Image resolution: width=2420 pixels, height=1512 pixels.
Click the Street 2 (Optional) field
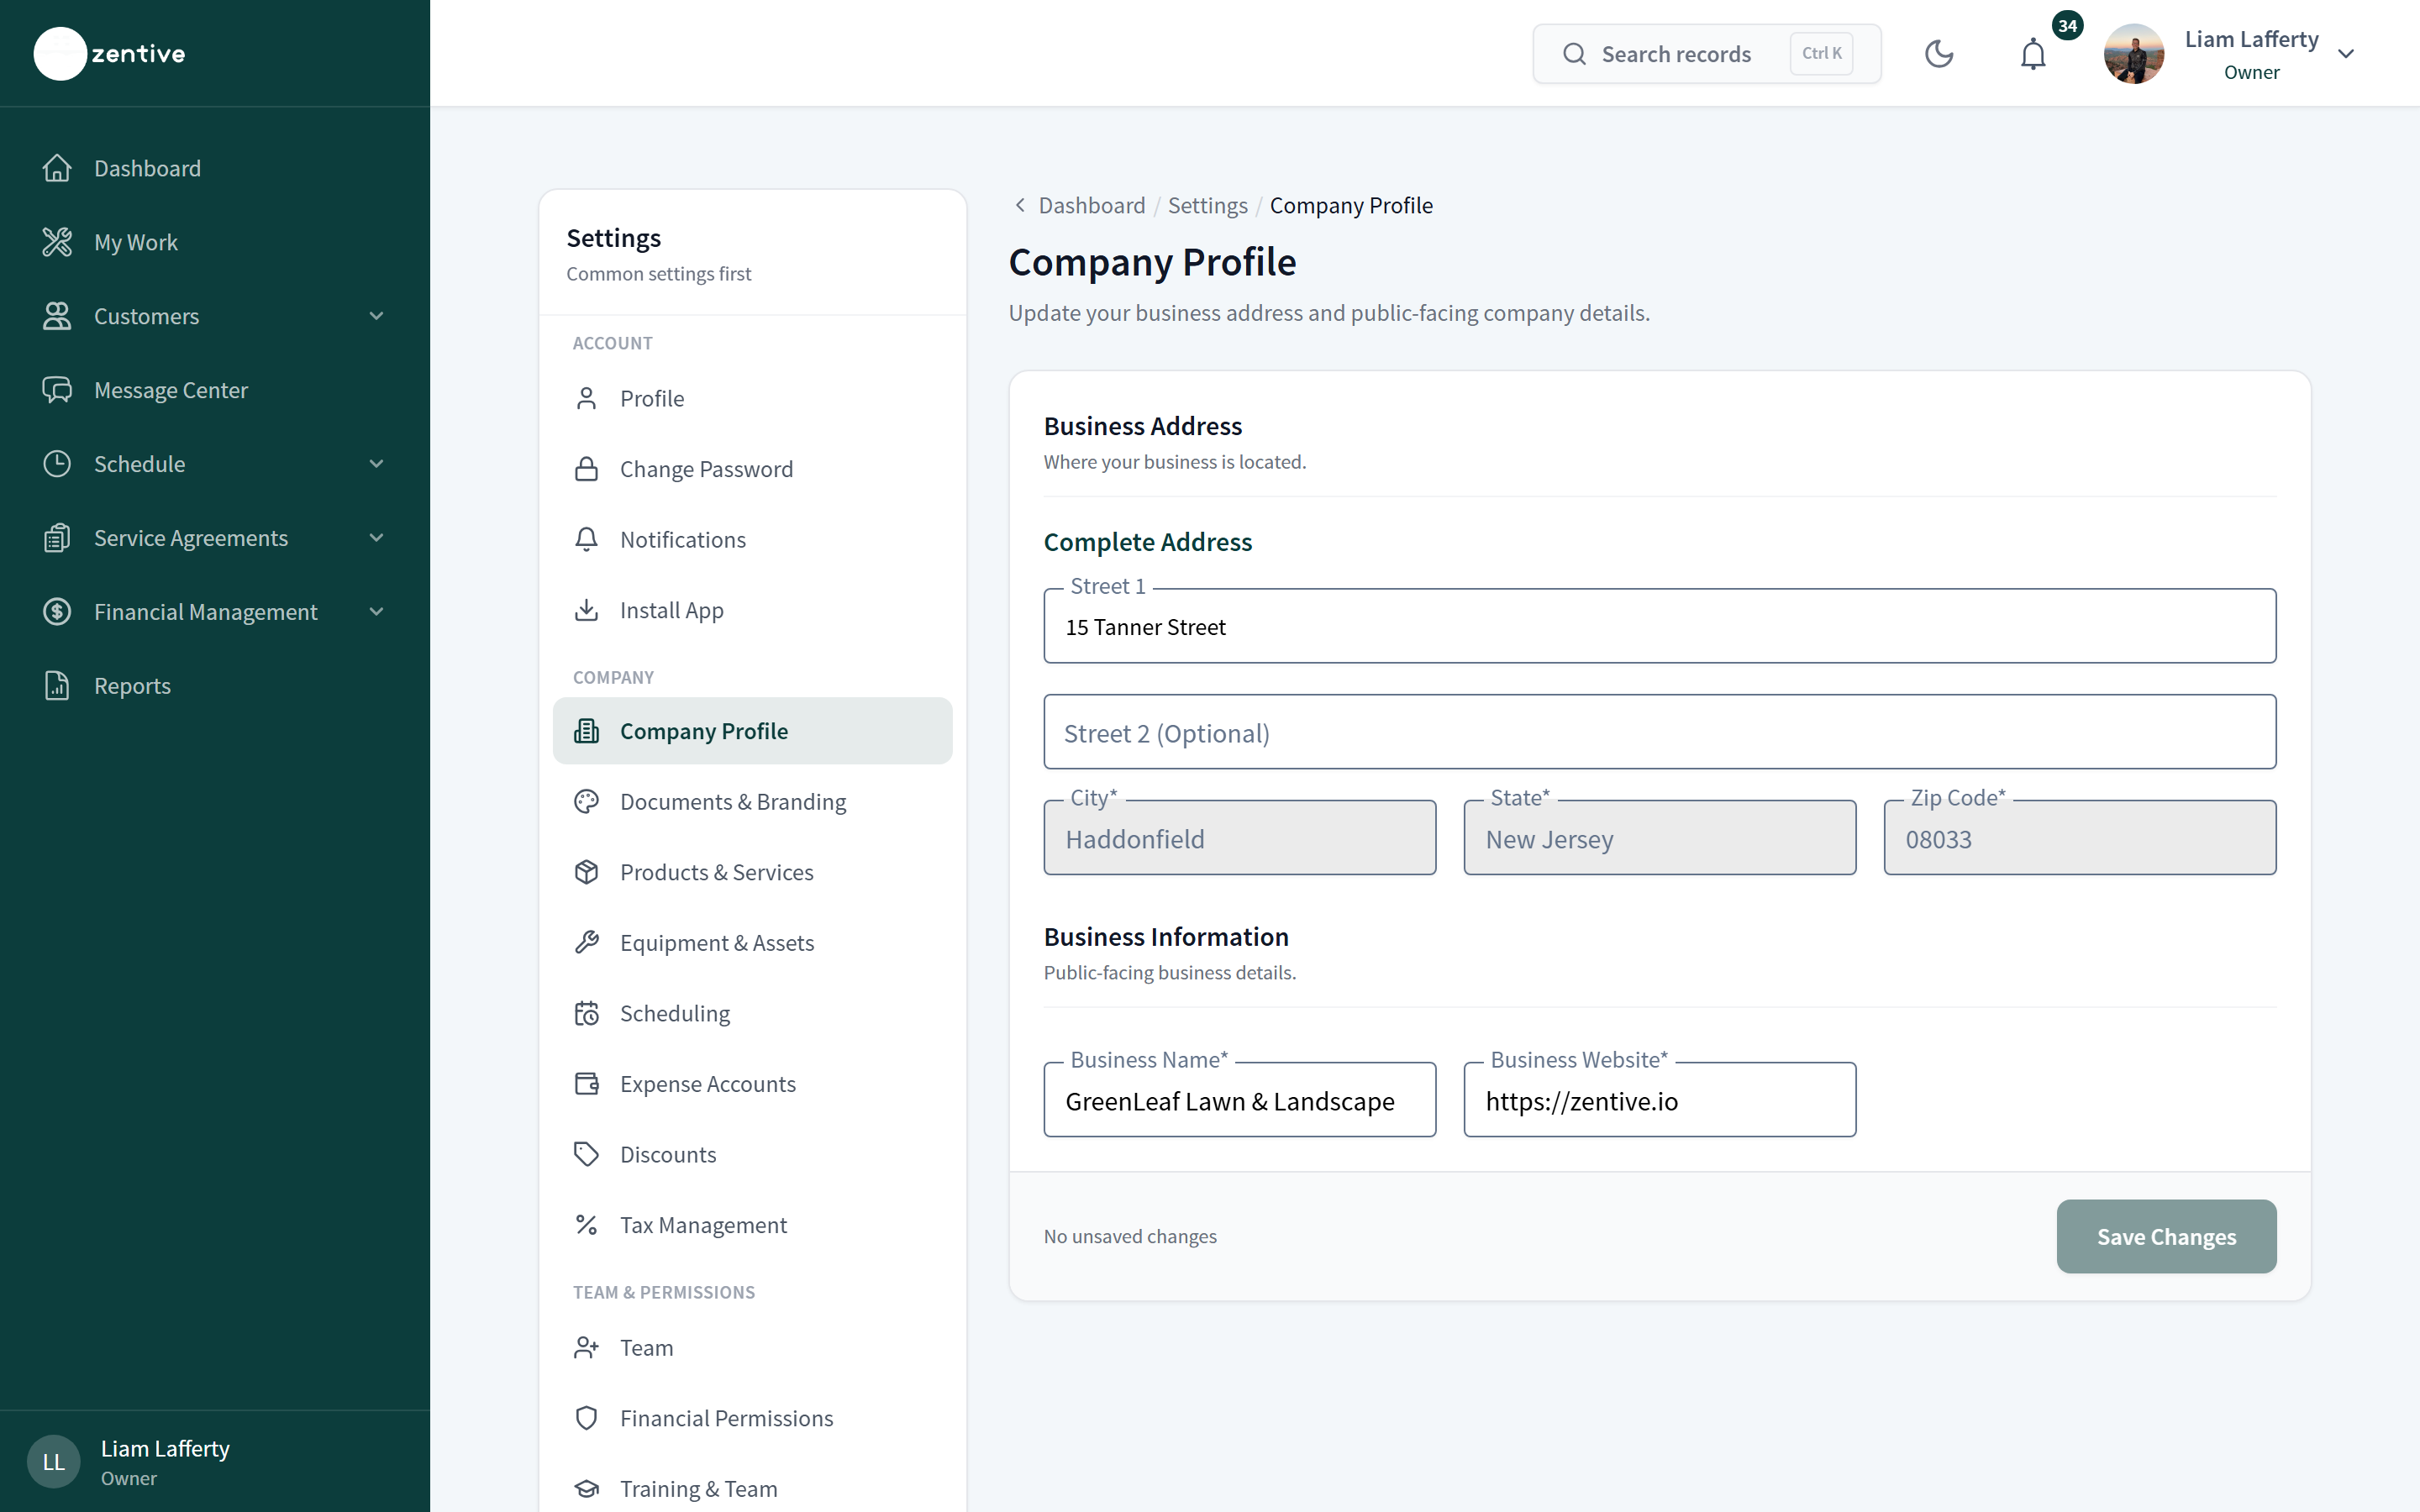click(1660, 732)
